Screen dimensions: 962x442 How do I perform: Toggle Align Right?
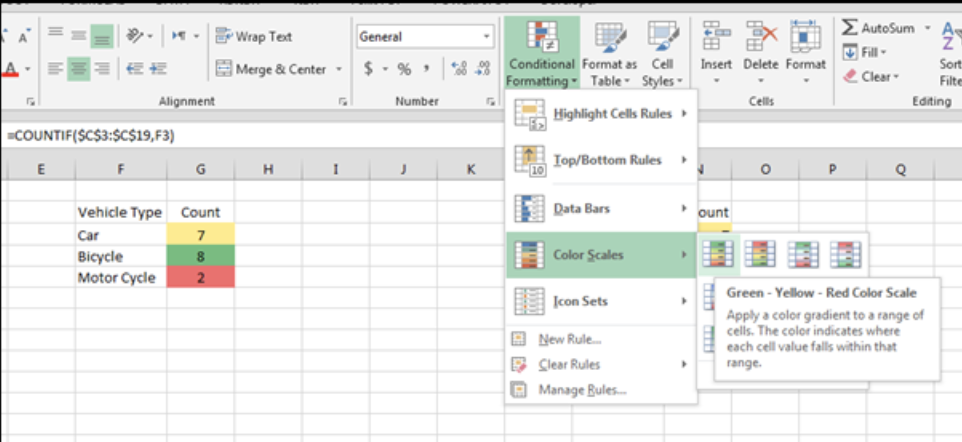point(102,69)
